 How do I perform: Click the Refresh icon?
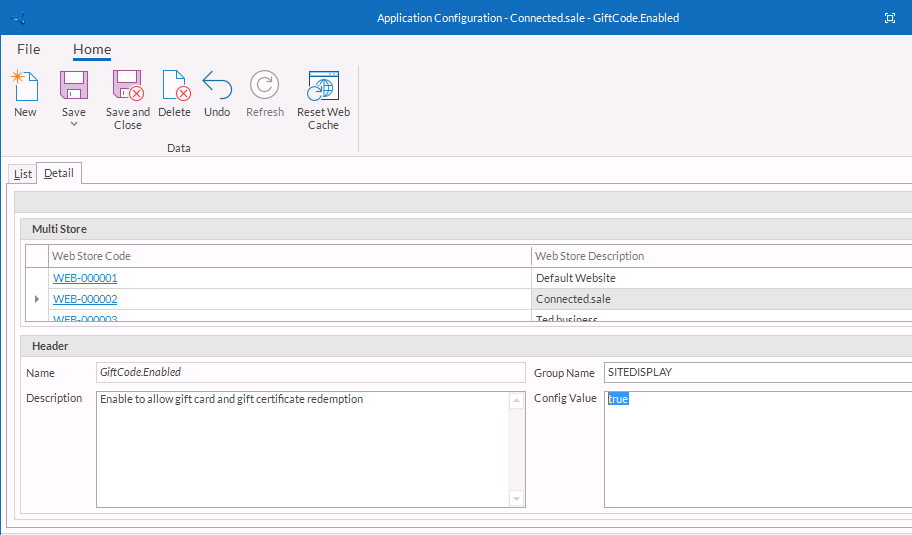[265, 85]
